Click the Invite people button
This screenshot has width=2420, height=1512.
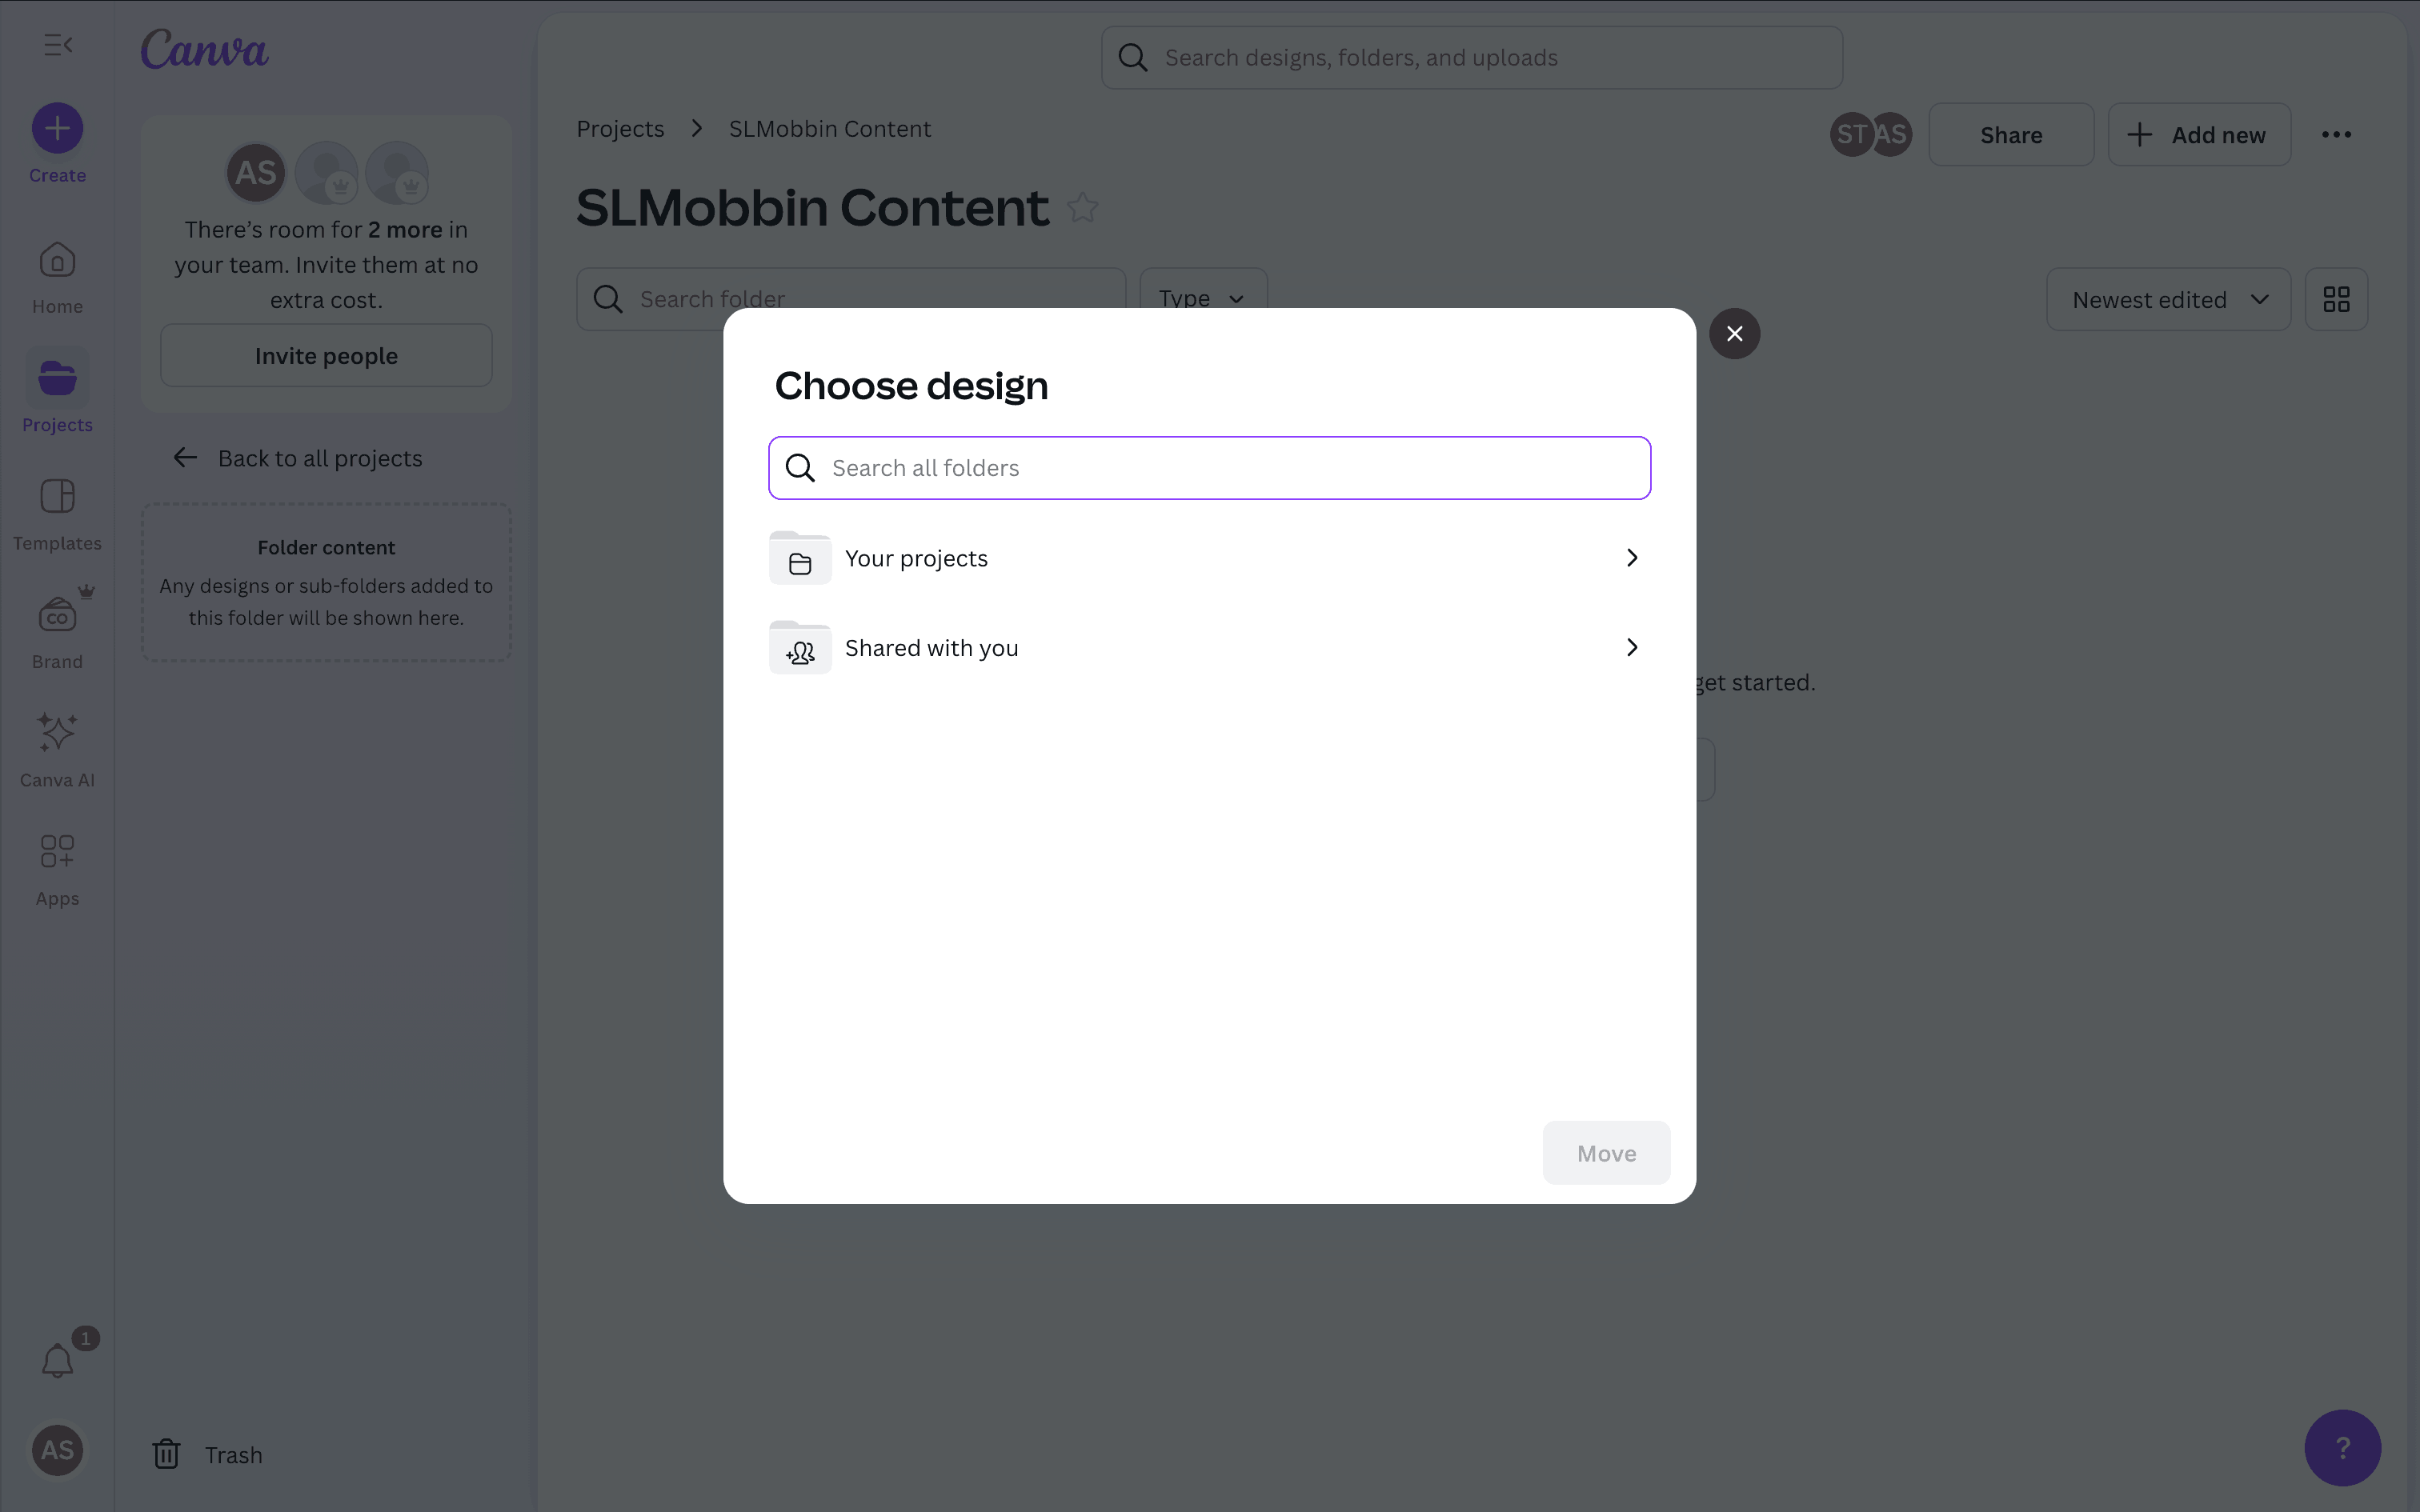click(x=326, y=356)
